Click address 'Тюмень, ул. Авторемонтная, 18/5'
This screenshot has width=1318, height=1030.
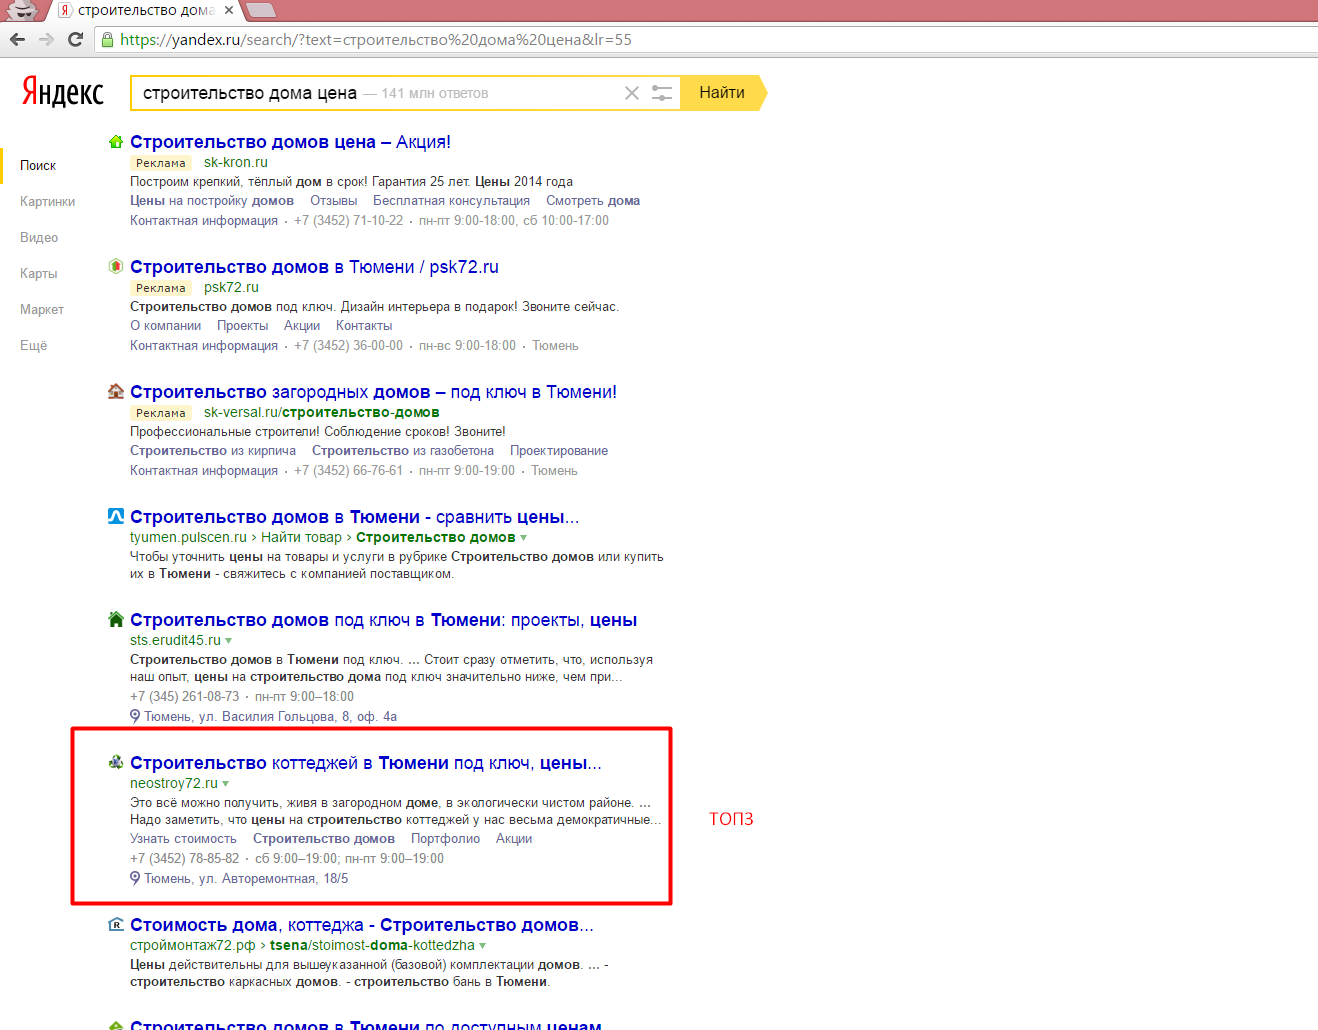[246, 879]
